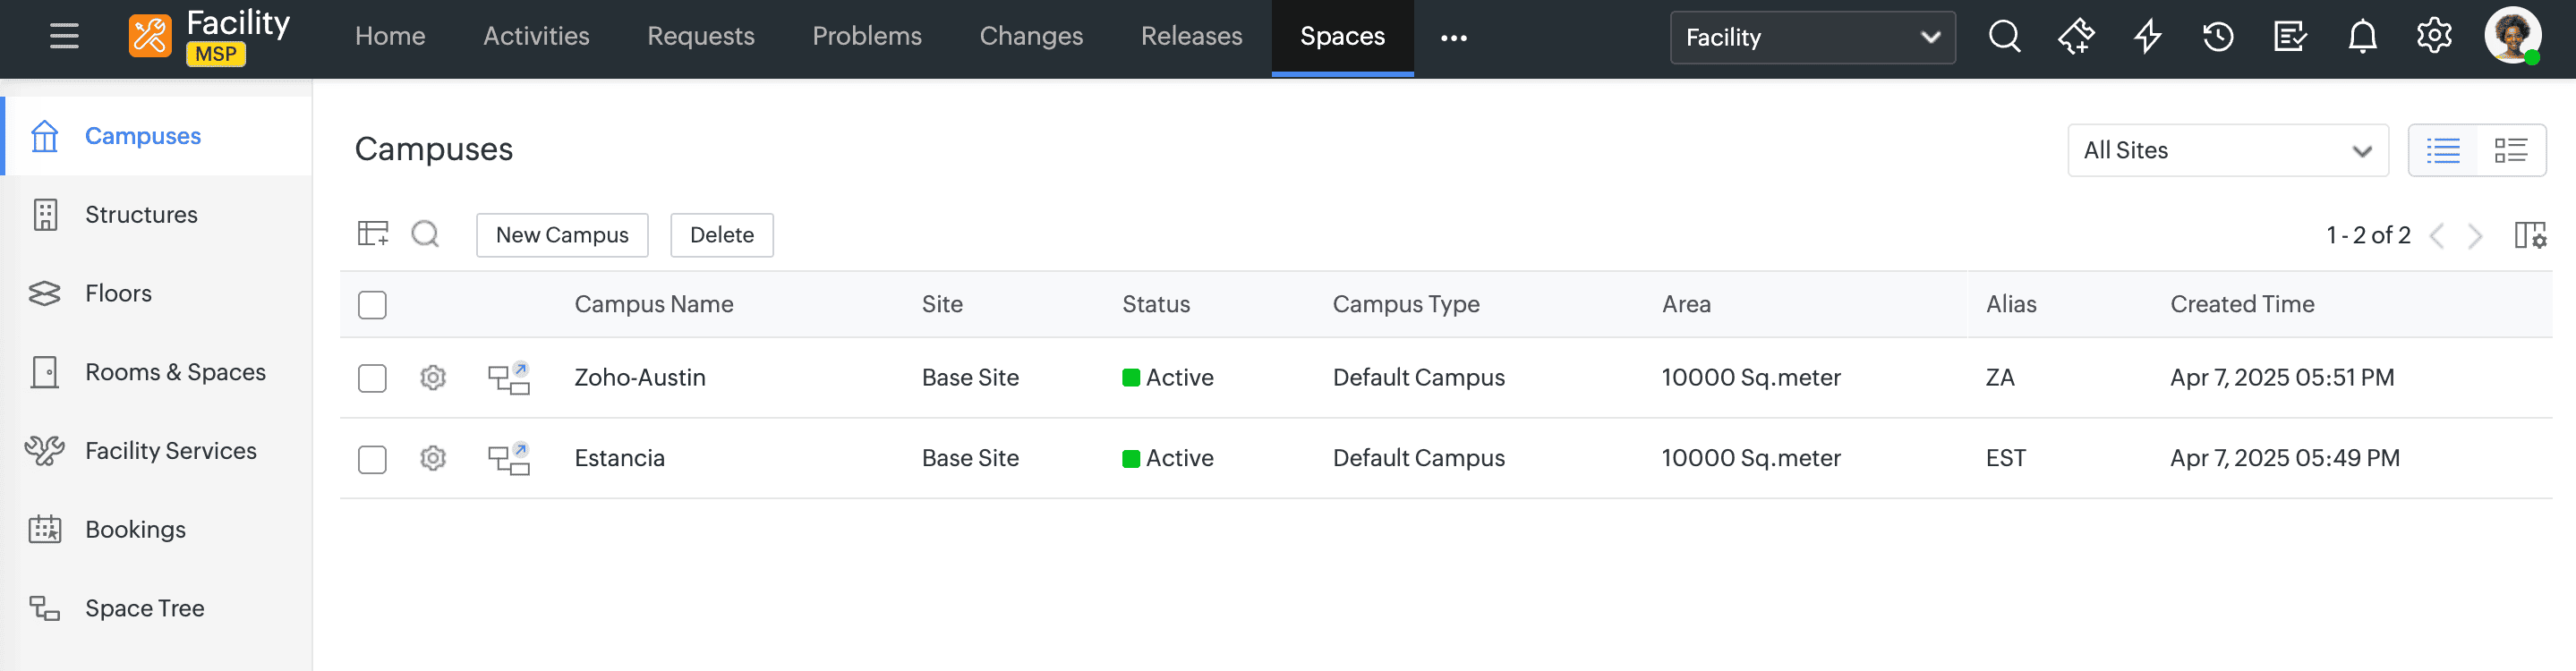Open the space tree icon for Zoho-Austin
The height and width of the screenshot is (671, 2576).
[508, 378]
